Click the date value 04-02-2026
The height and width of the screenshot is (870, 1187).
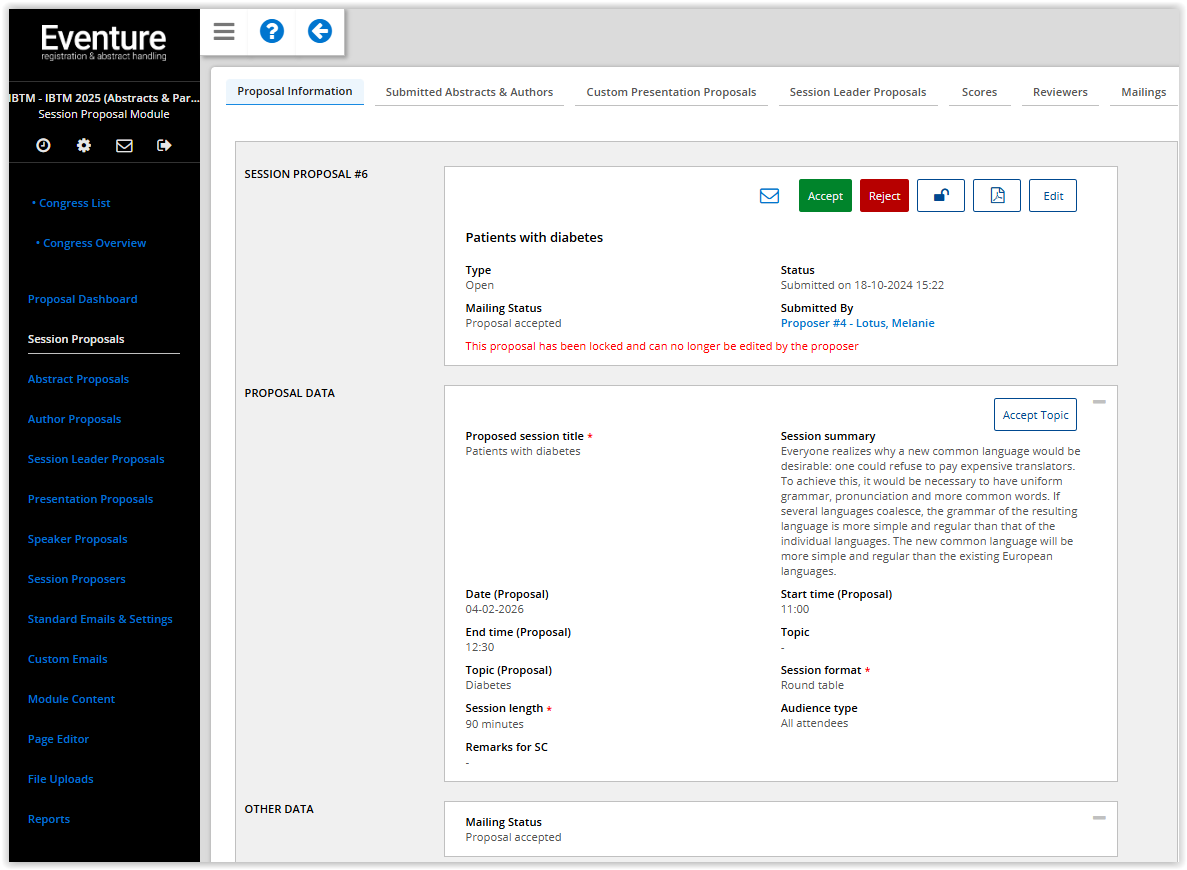pos(494,610)
